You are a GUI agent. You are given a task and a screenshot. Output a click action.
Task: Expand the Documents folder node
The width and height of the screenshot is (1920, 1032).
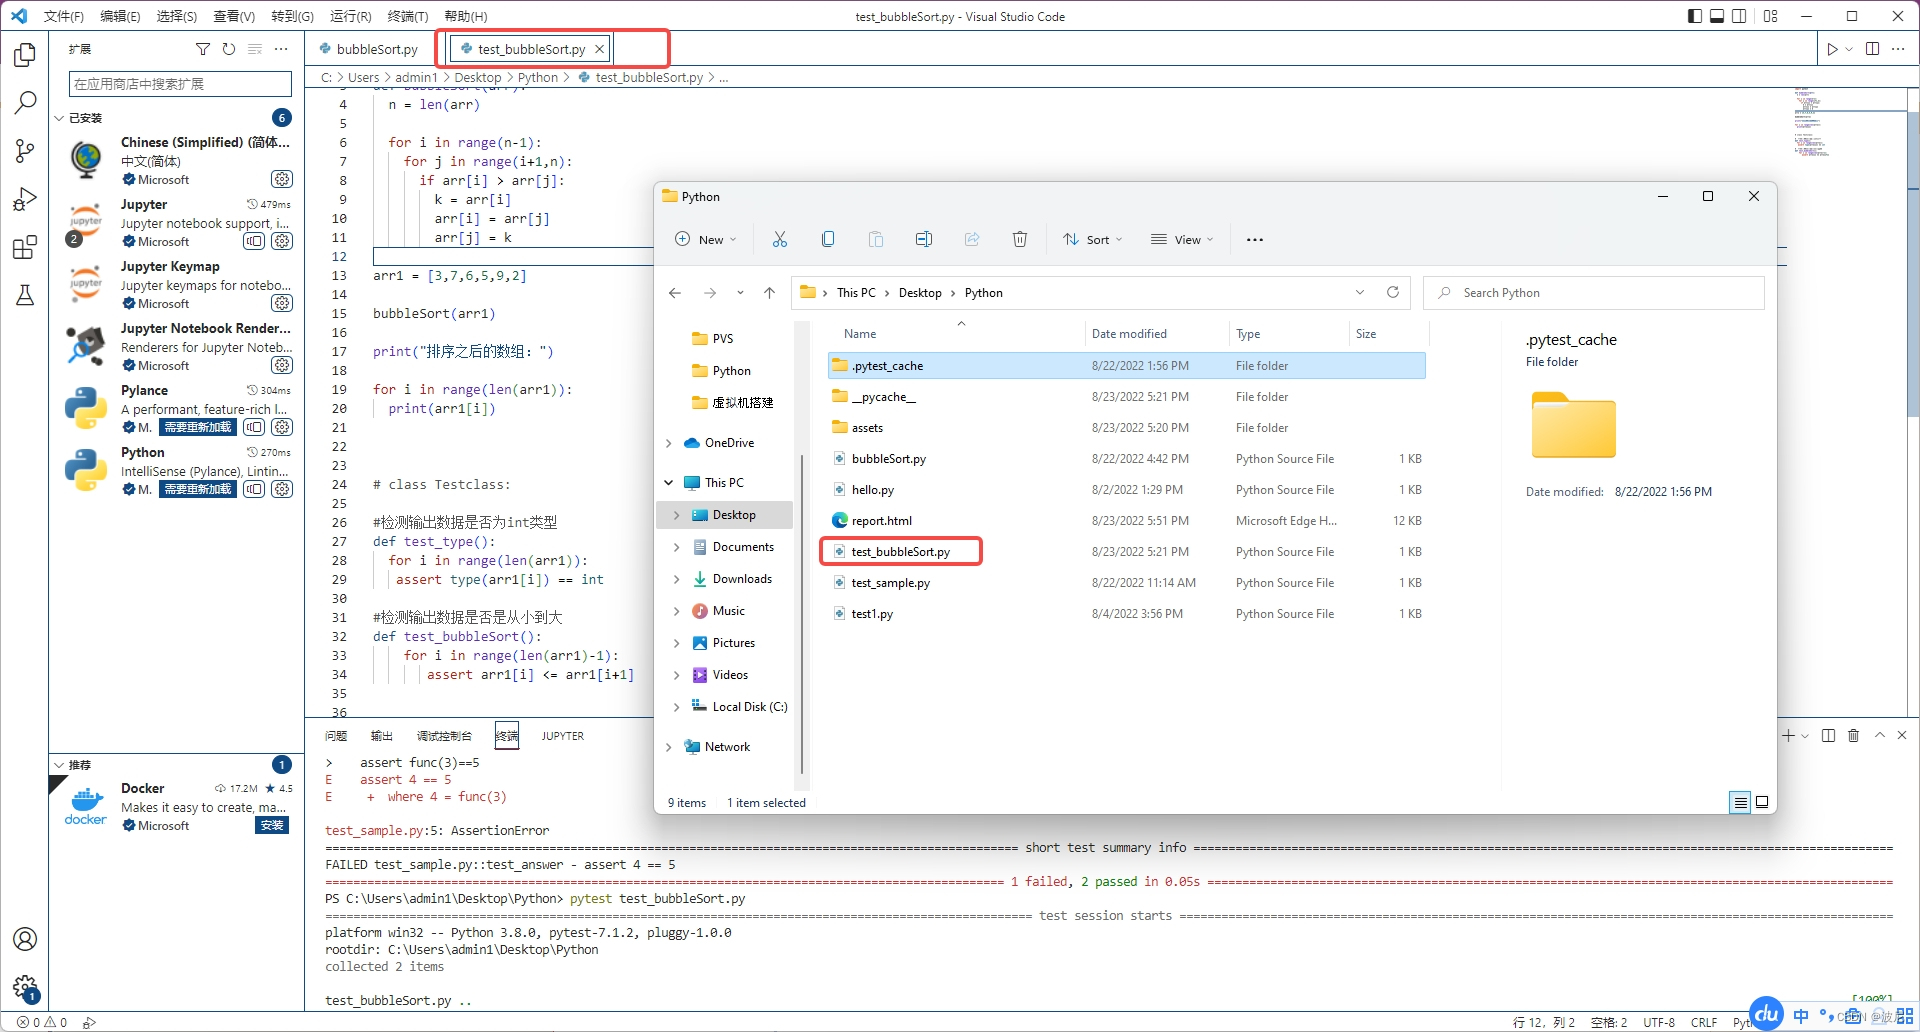[x=677, y=547]
